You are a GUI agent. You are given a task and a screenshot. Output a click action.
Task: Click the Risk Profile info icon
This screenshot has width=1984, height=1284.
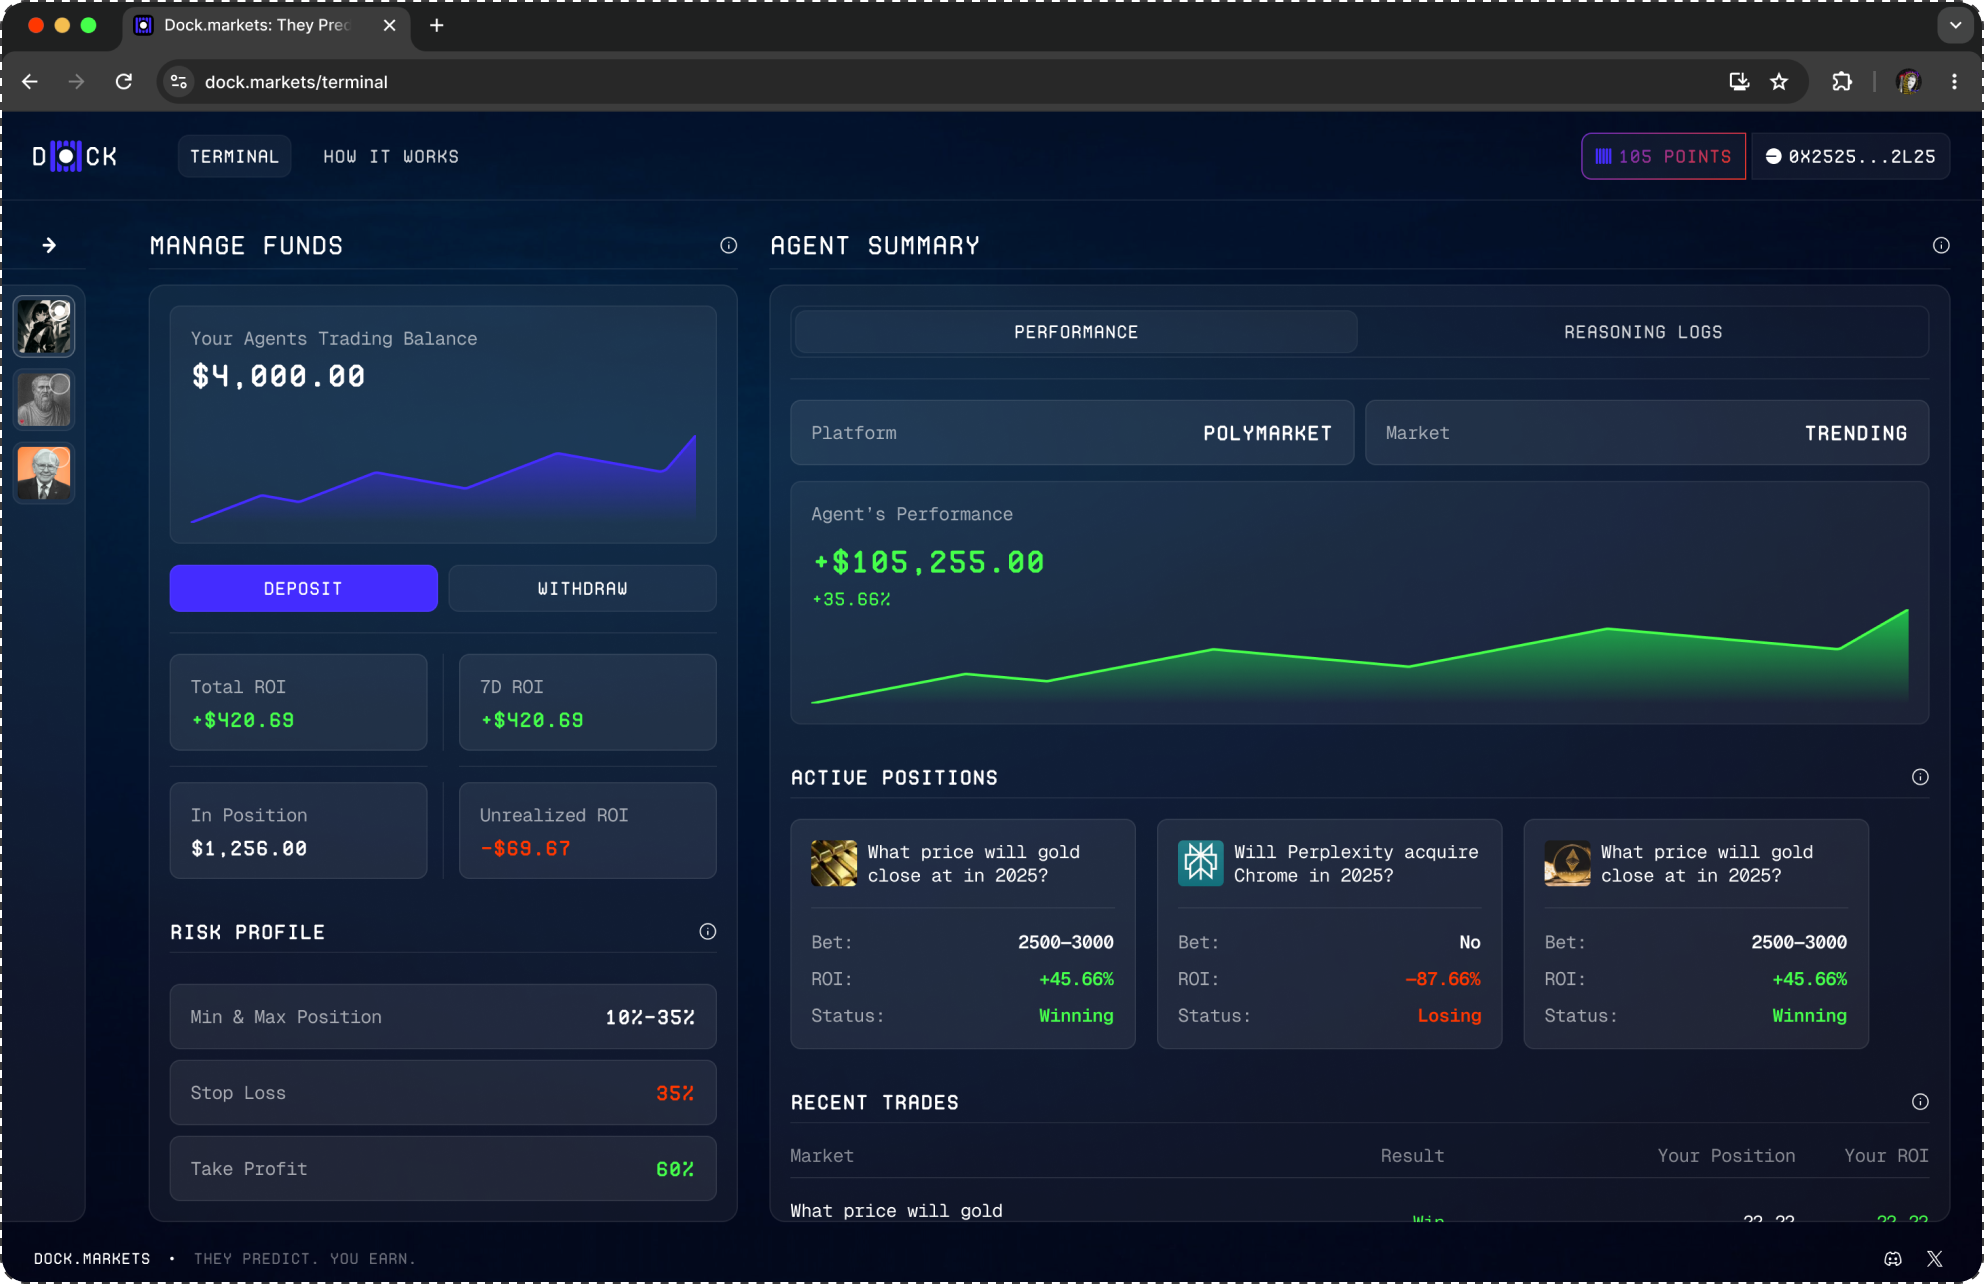(x=707, y=931)
